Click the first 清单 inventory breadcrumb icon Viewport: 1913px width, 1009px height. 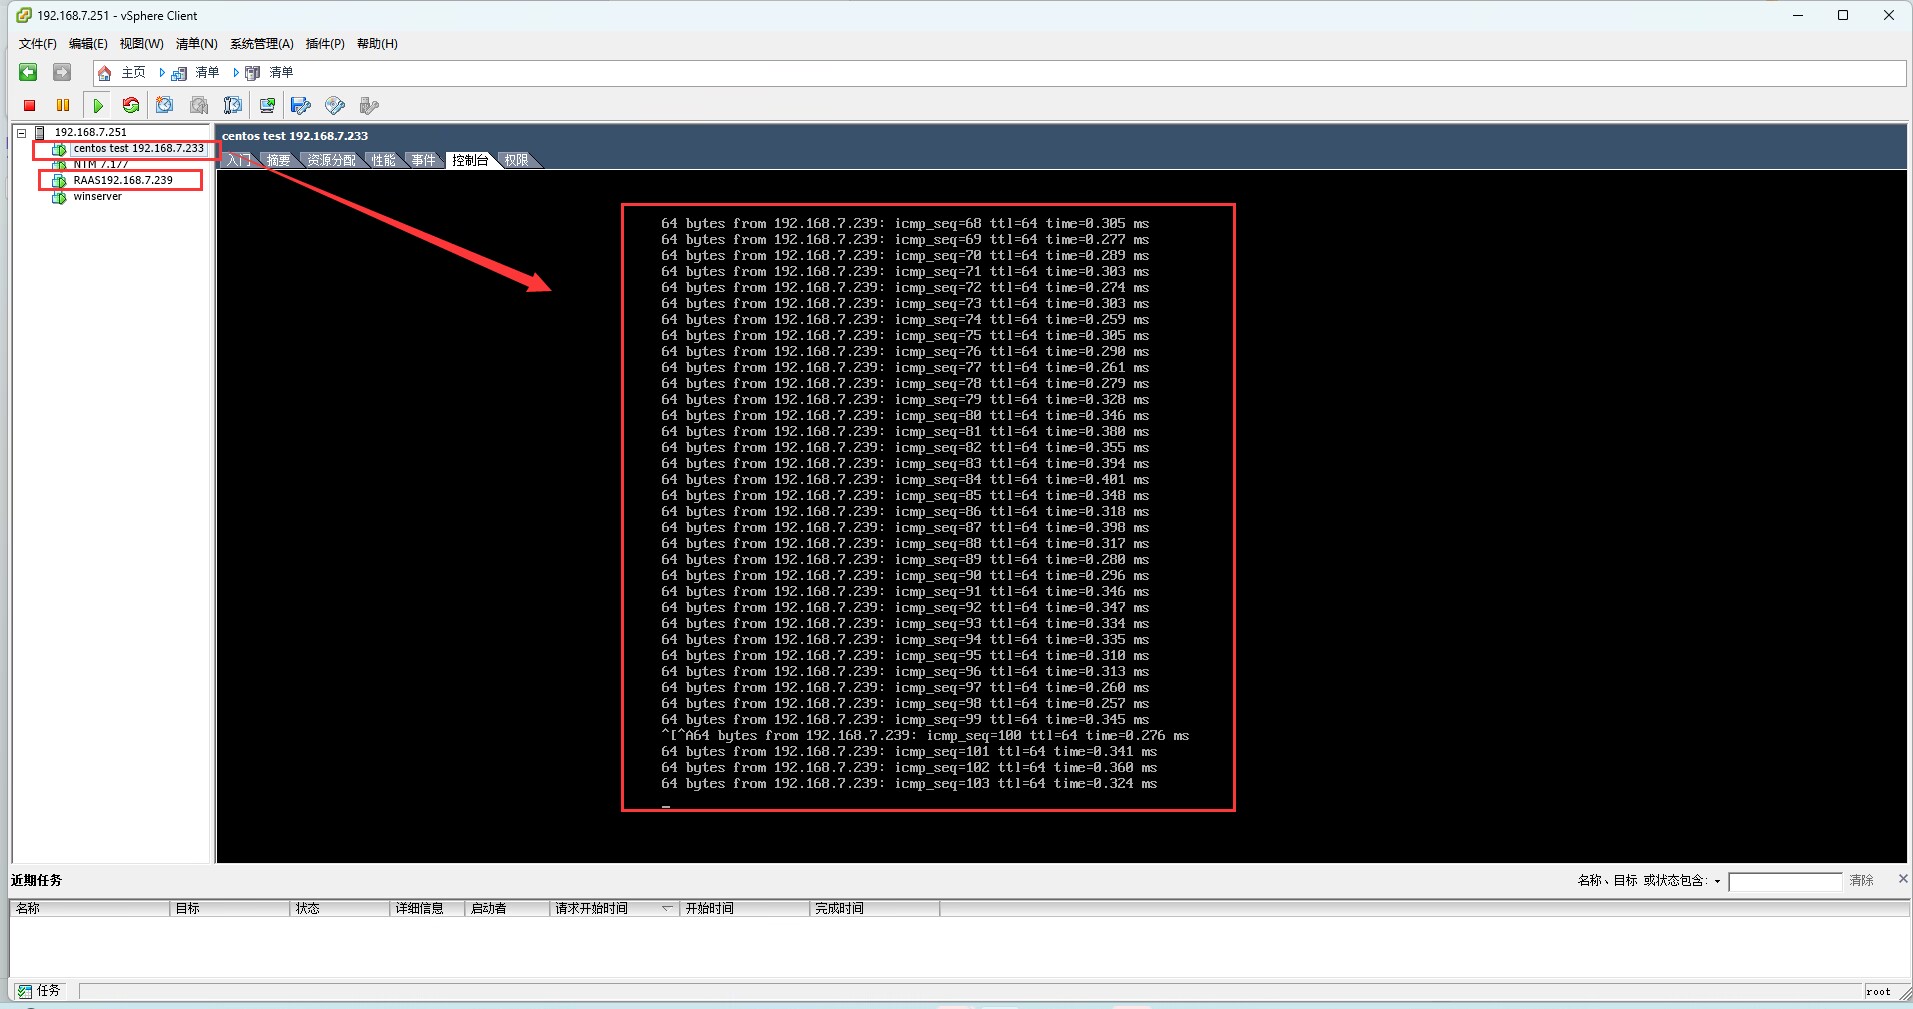[x=179, y=73]
